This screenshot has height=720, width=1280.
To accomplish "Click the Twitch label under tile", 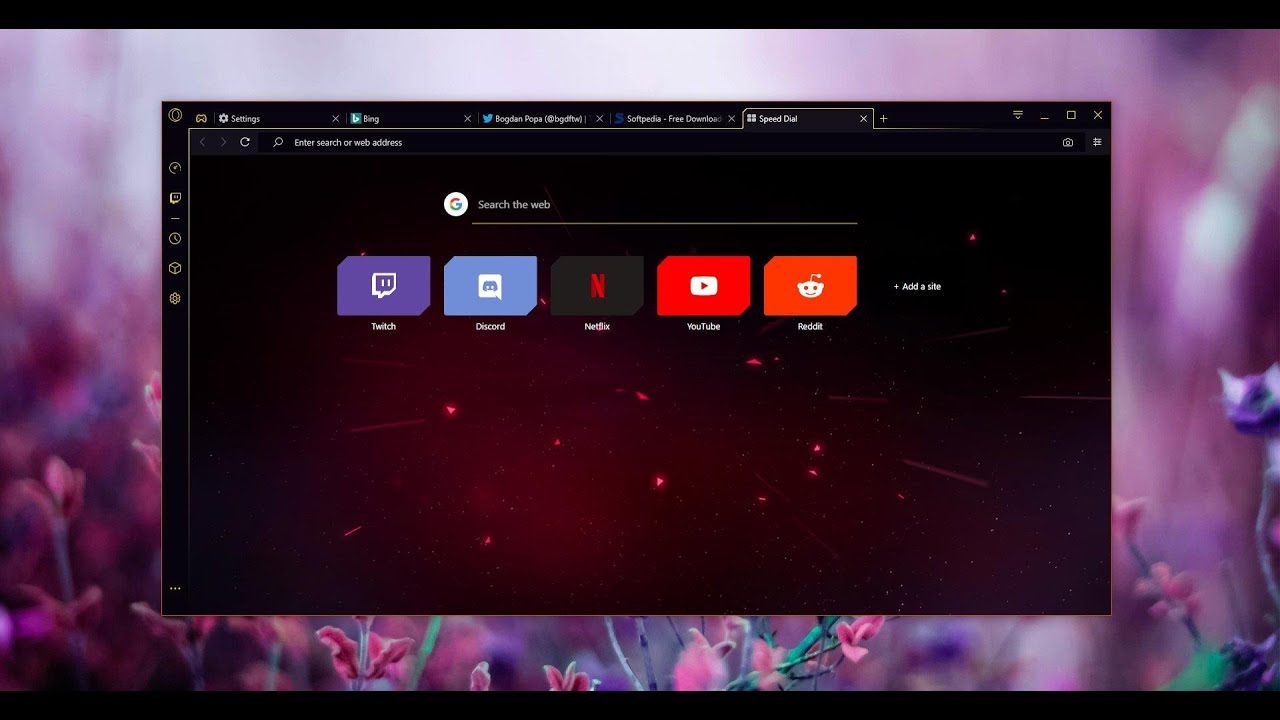I will (x=384, y=326).
